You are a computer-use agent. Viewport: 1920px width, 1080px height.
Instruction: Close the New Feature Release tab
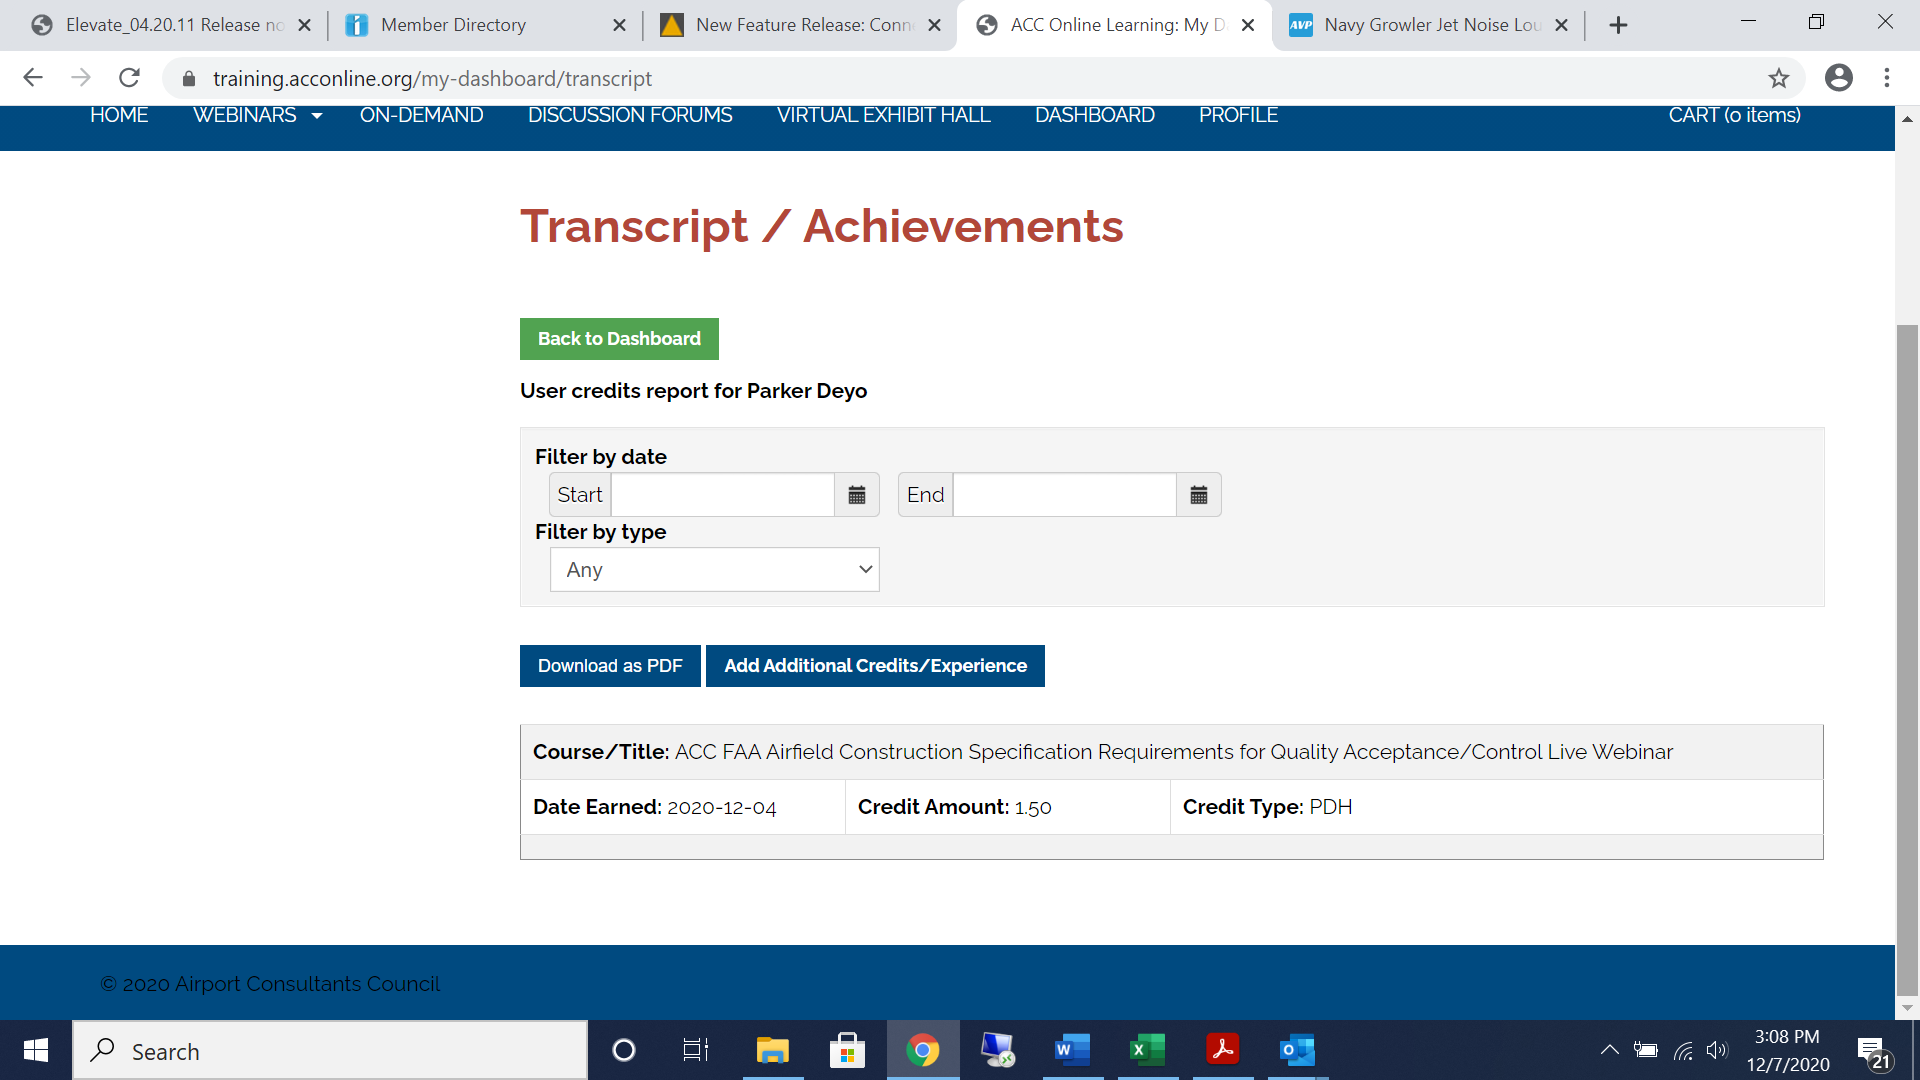point(934,25)
